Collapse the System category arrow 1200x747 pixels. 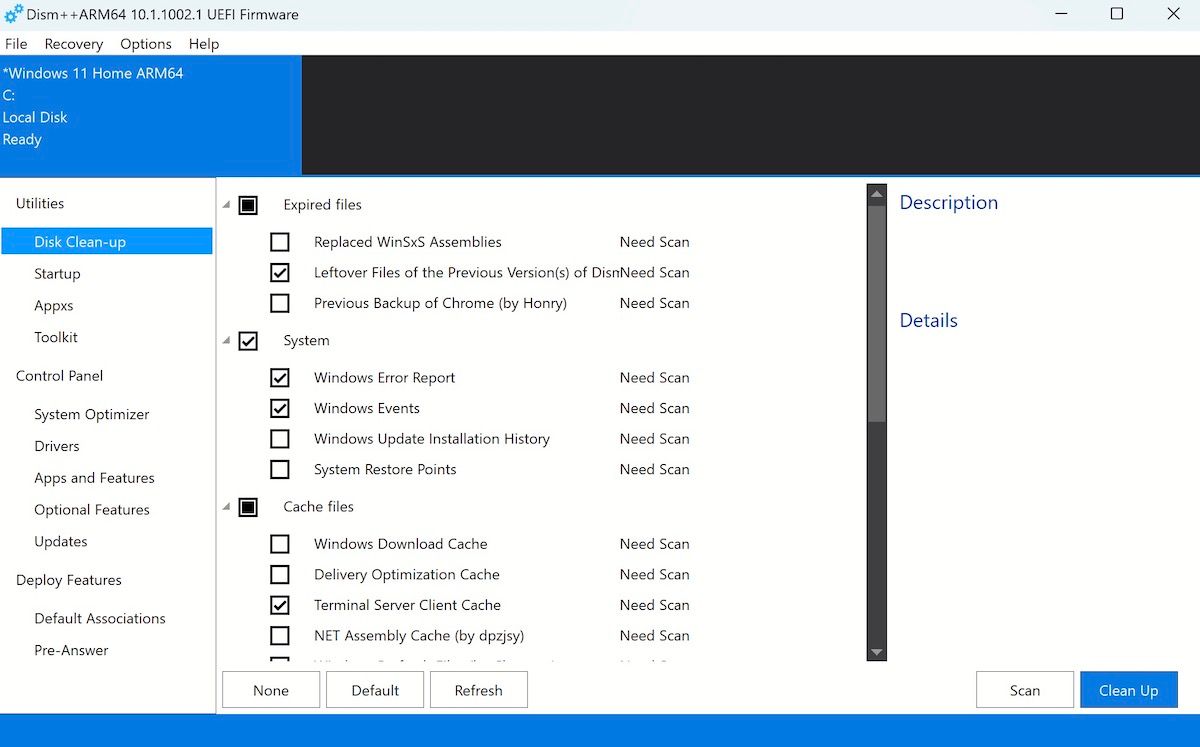point(226,341)
